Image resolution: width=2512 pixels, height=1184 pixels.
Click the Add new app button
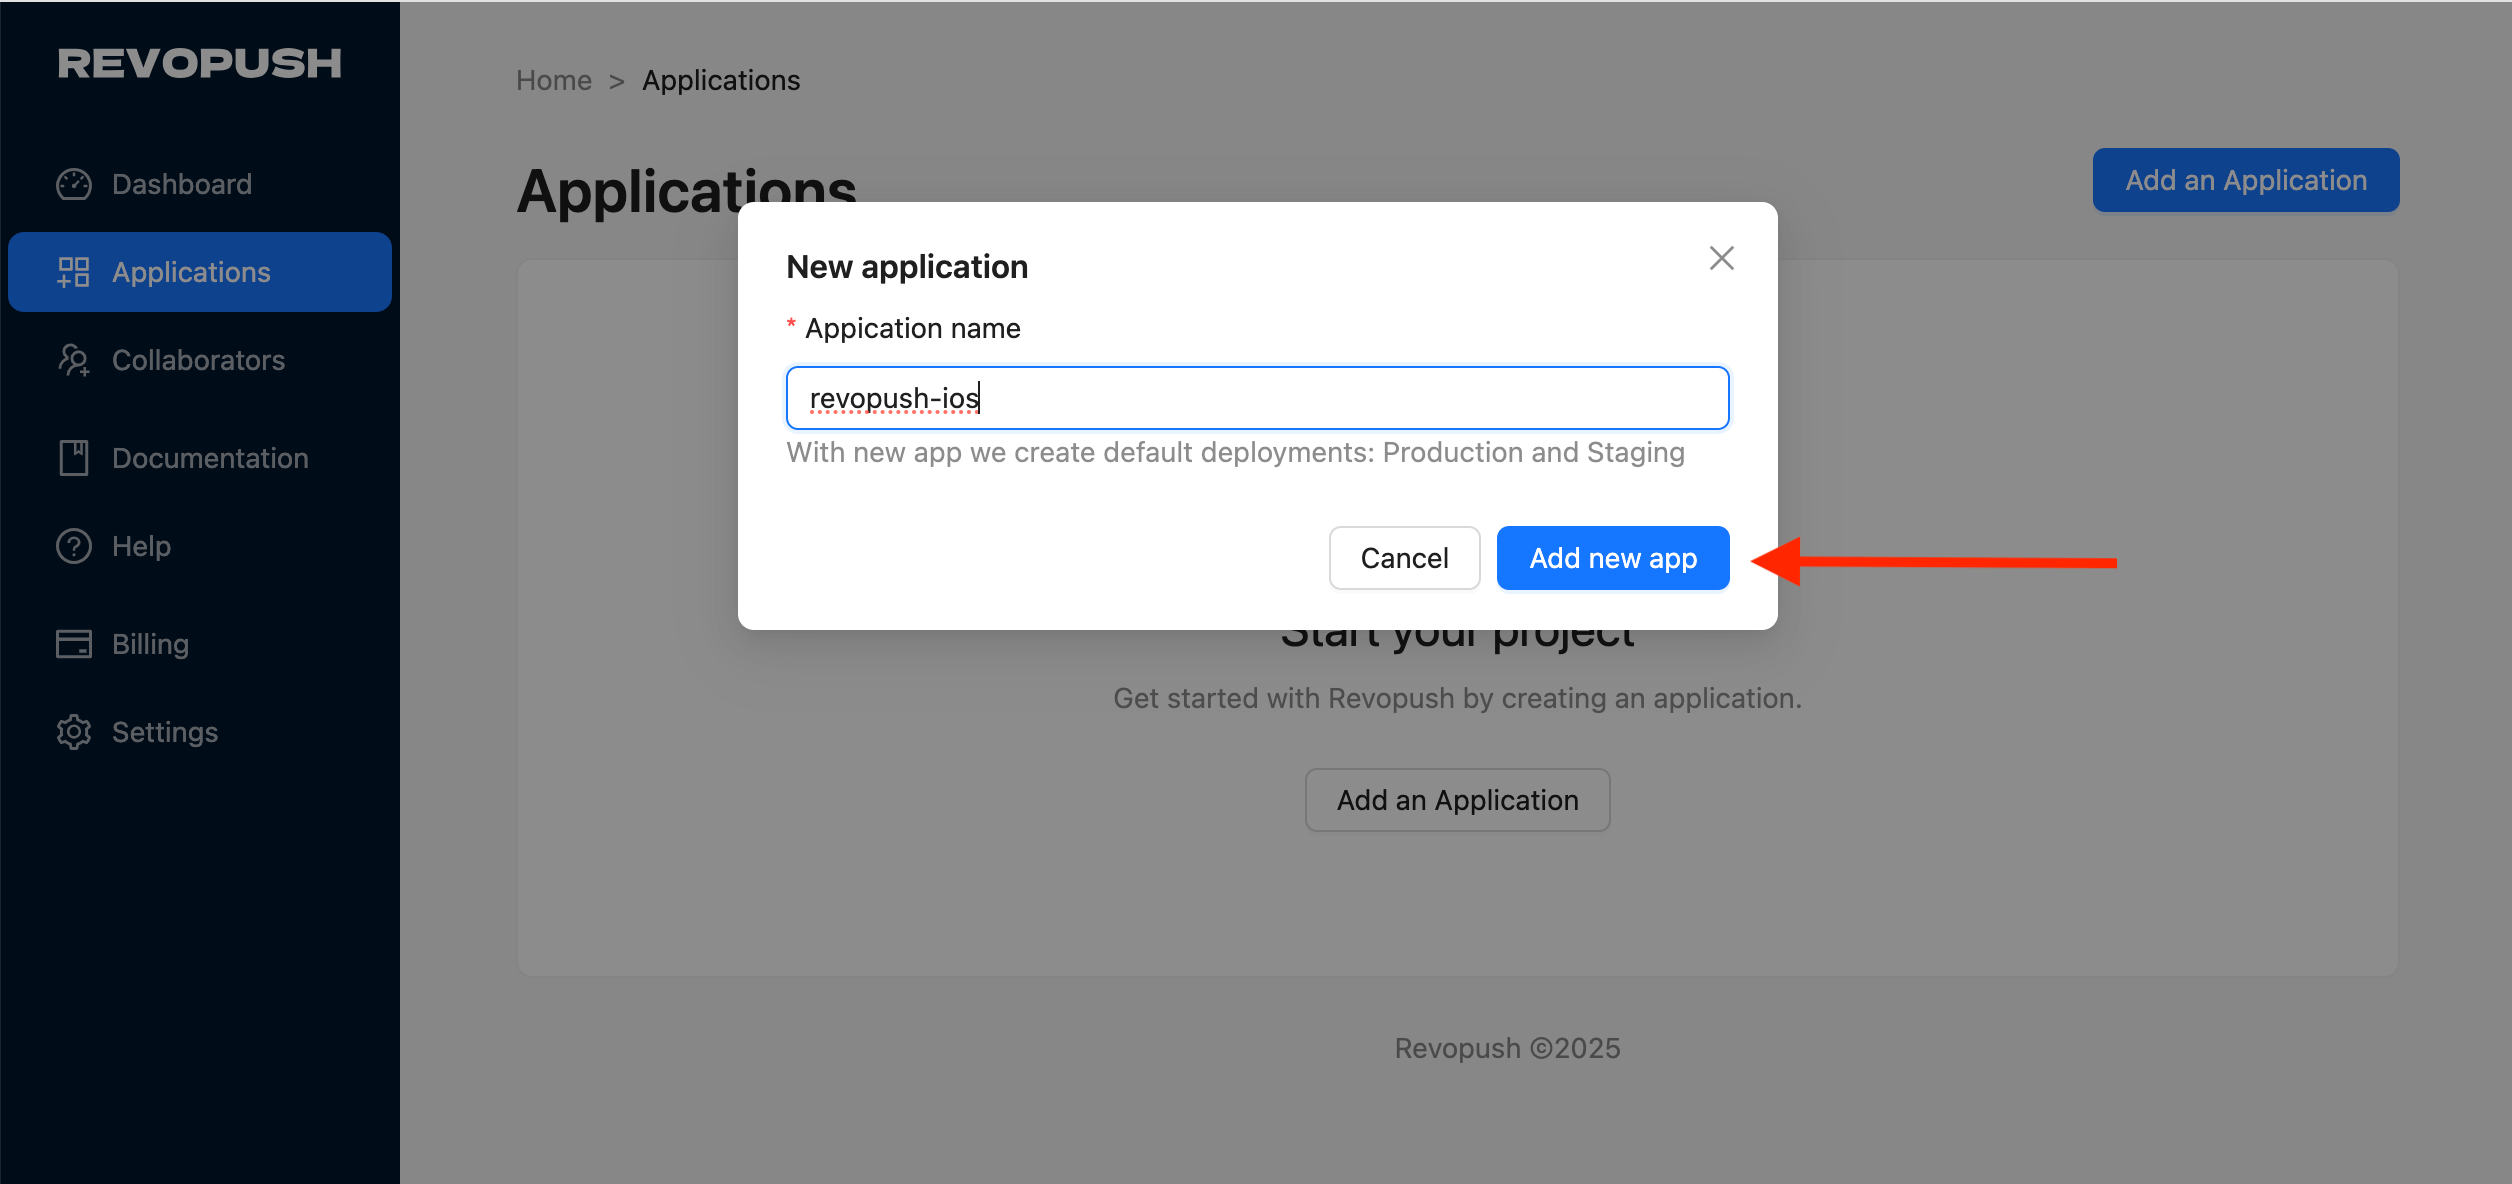tap(1612, 558)
